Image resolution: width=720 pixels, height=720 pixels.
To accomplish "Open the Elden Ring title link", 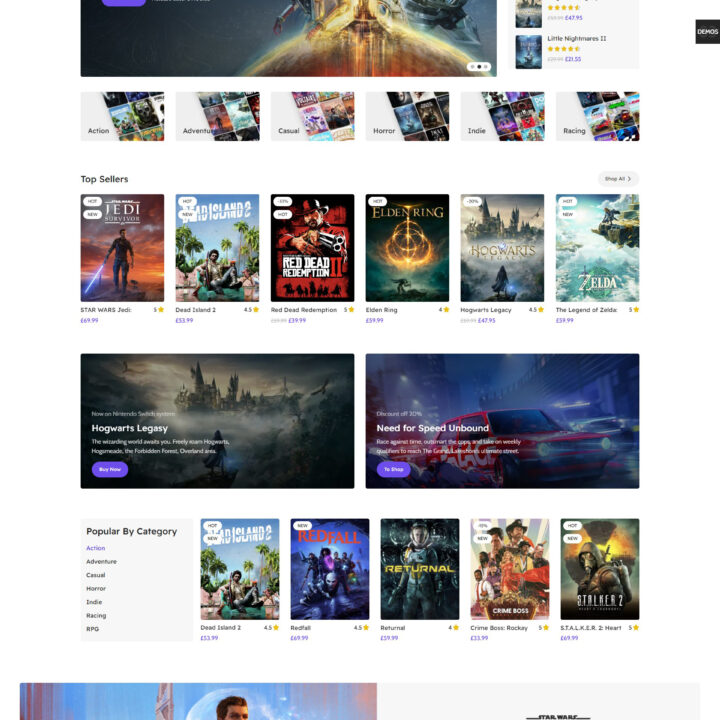I will [381, 310].
